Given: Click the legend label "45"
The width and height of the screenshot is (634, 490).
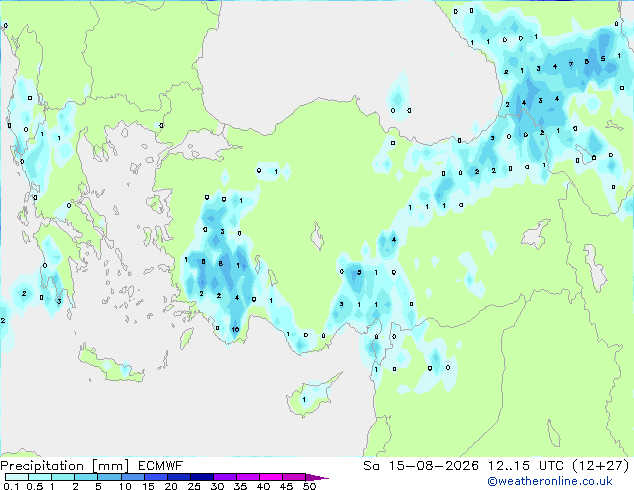Looking at the screenshot, I should (286, 486).
